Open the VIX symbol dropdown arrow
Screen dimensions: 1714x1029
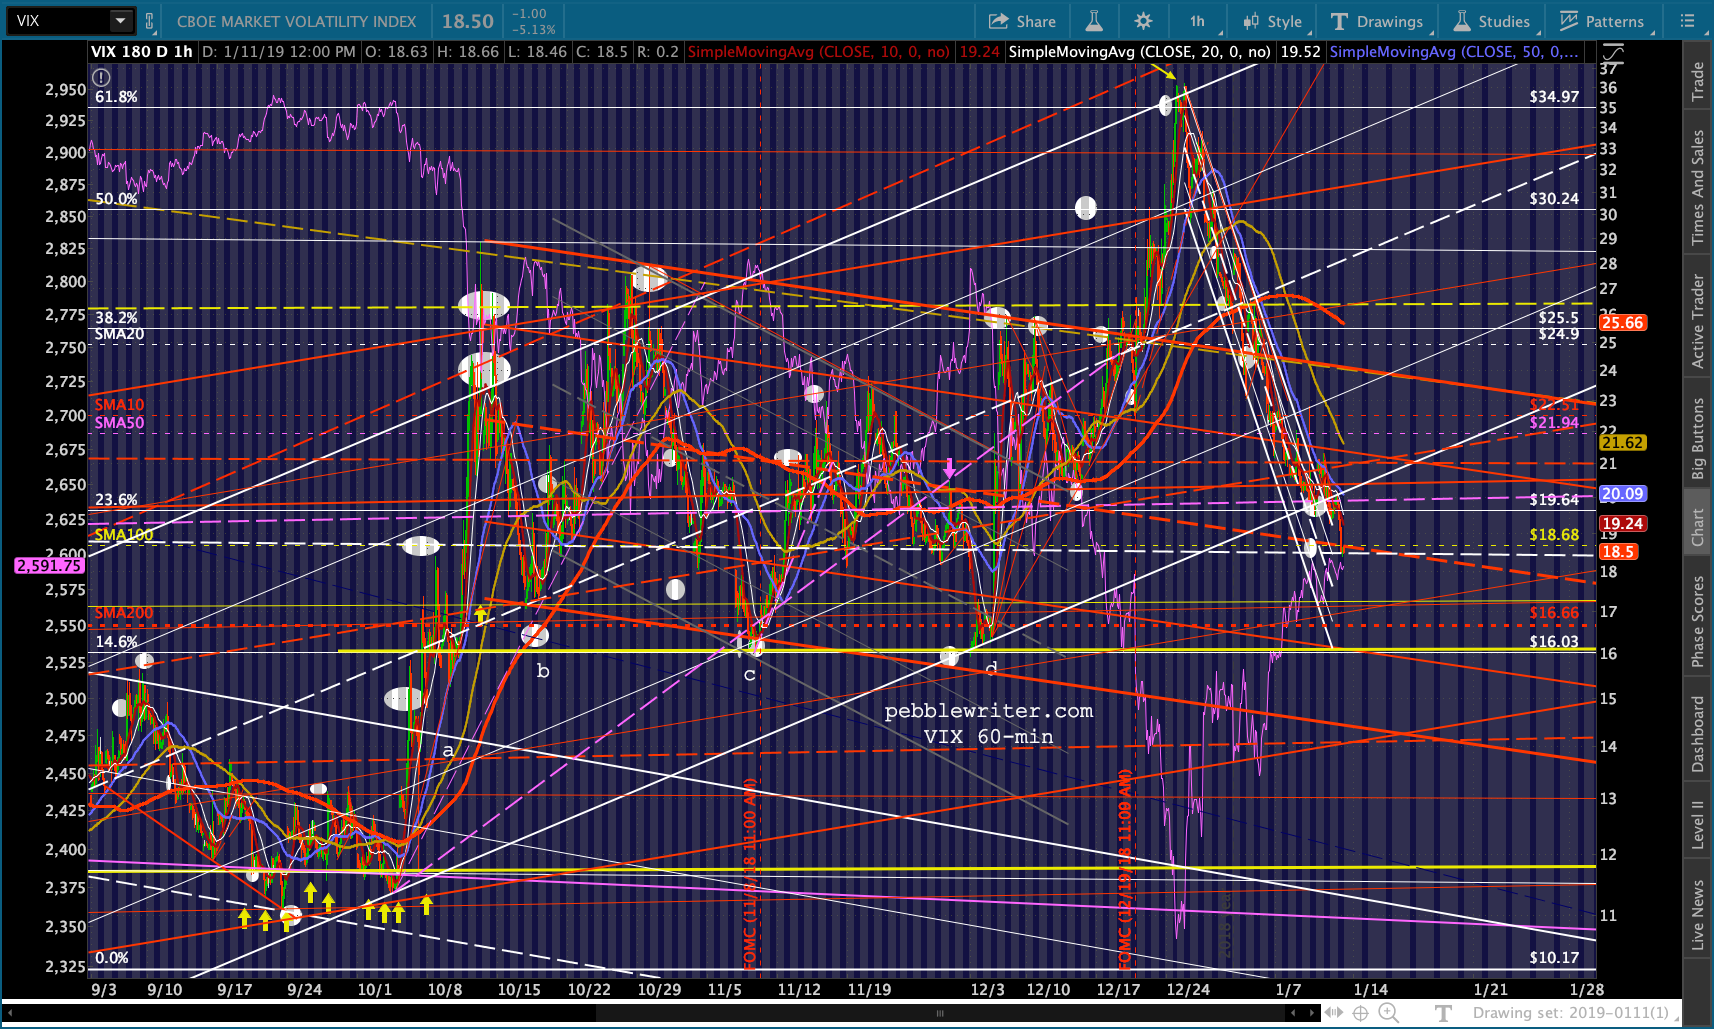[121, 21]
